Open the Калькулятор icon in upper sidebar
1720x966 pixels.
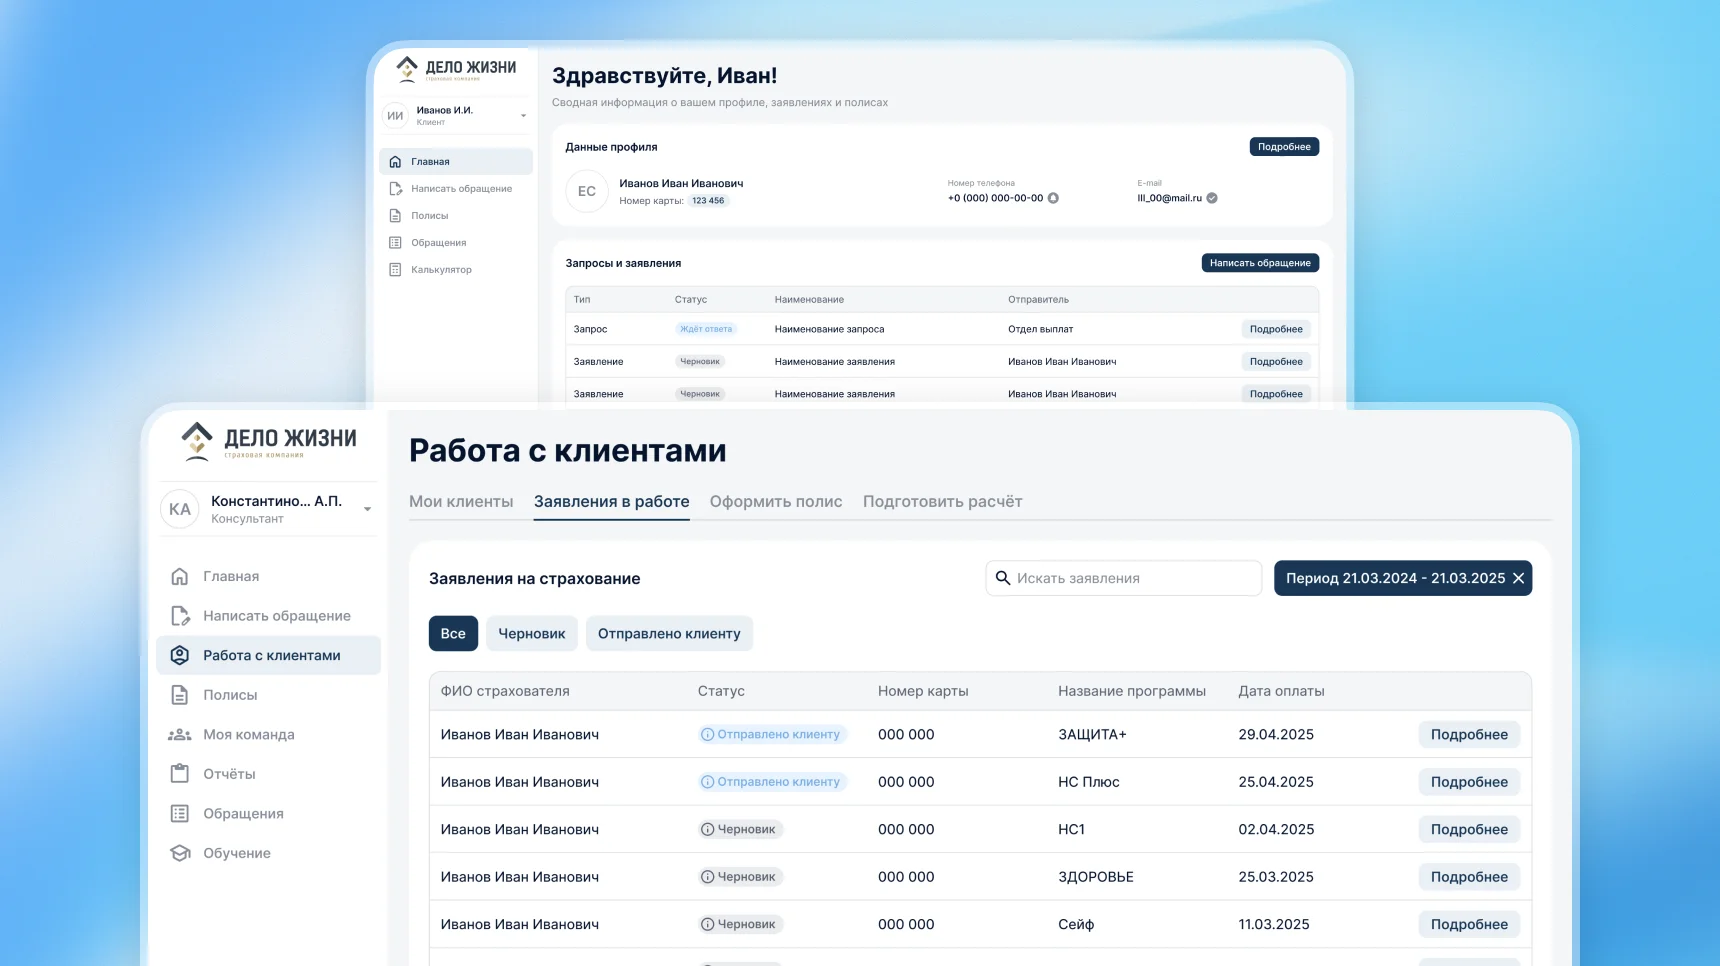395,270
